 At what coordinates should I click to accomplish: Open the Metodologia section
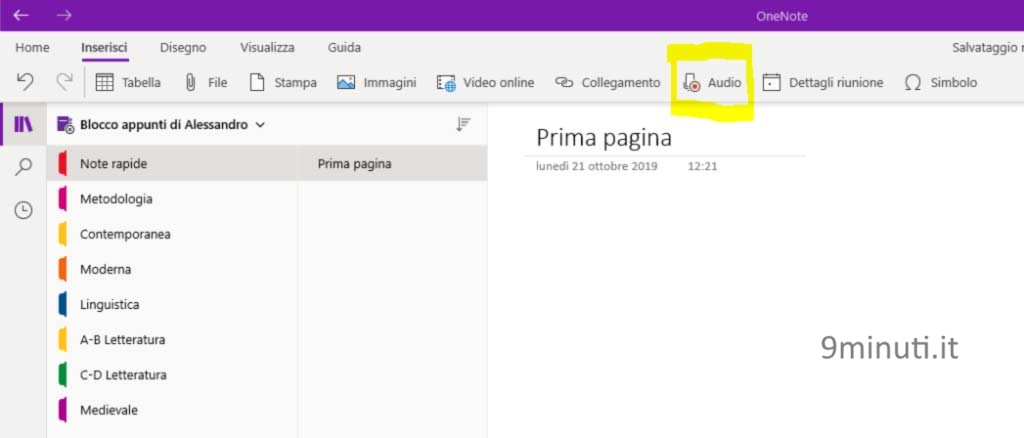[172, 198]
